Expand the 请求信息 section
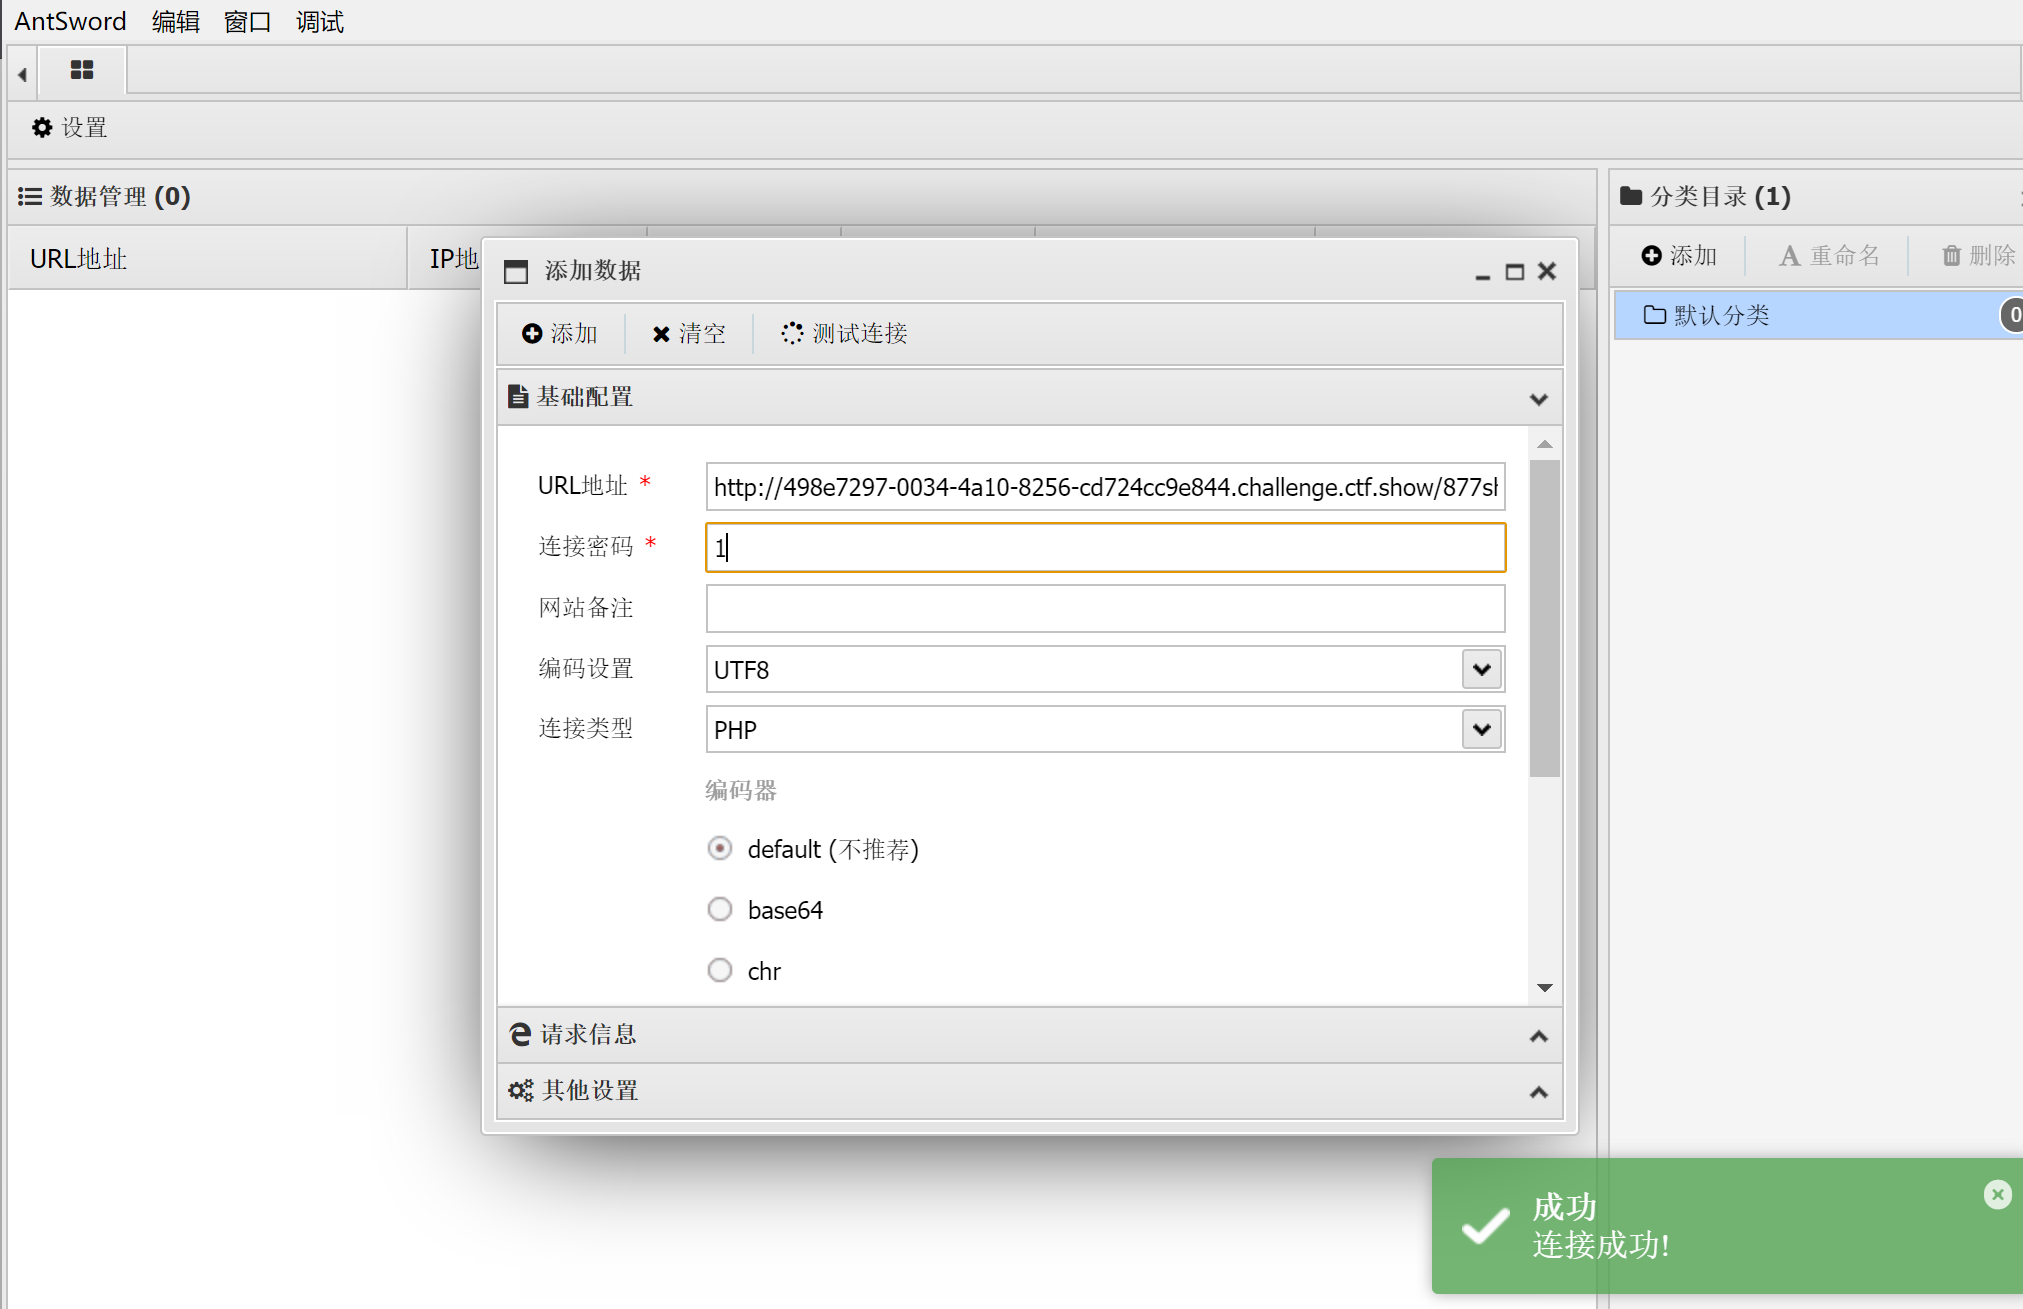The height and width of the screenshot is (1309, 2023). click(1030, 1034)
